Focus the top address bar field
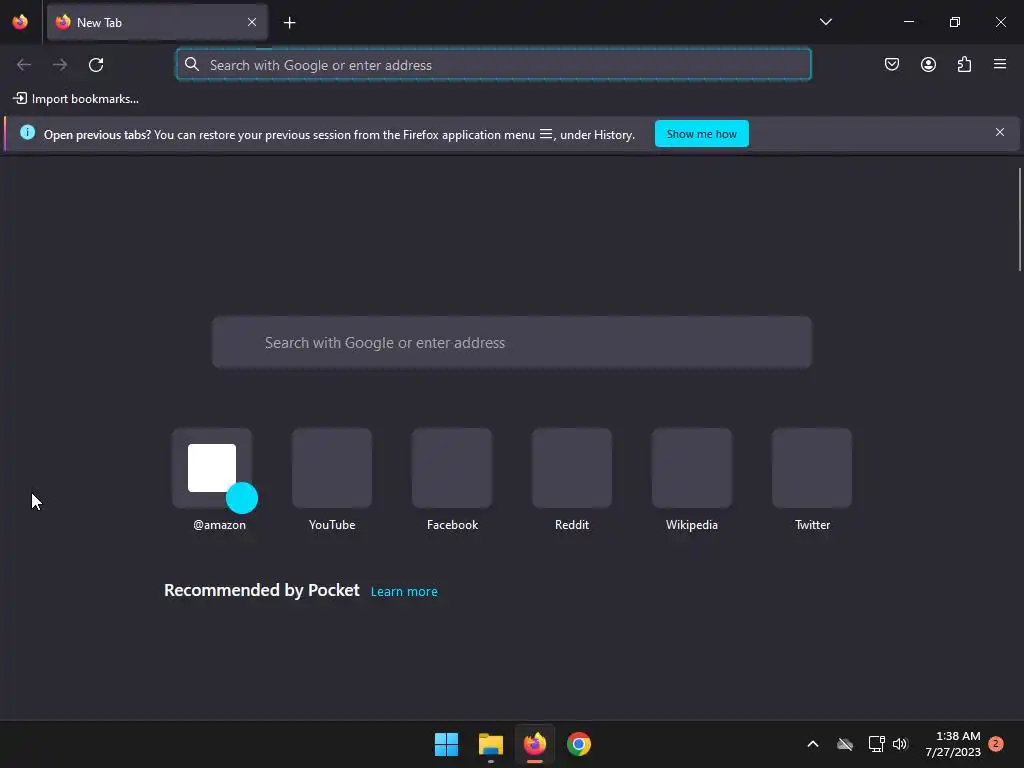The width and height of the screenshot is (1024, 768). (x=494, y=65)
